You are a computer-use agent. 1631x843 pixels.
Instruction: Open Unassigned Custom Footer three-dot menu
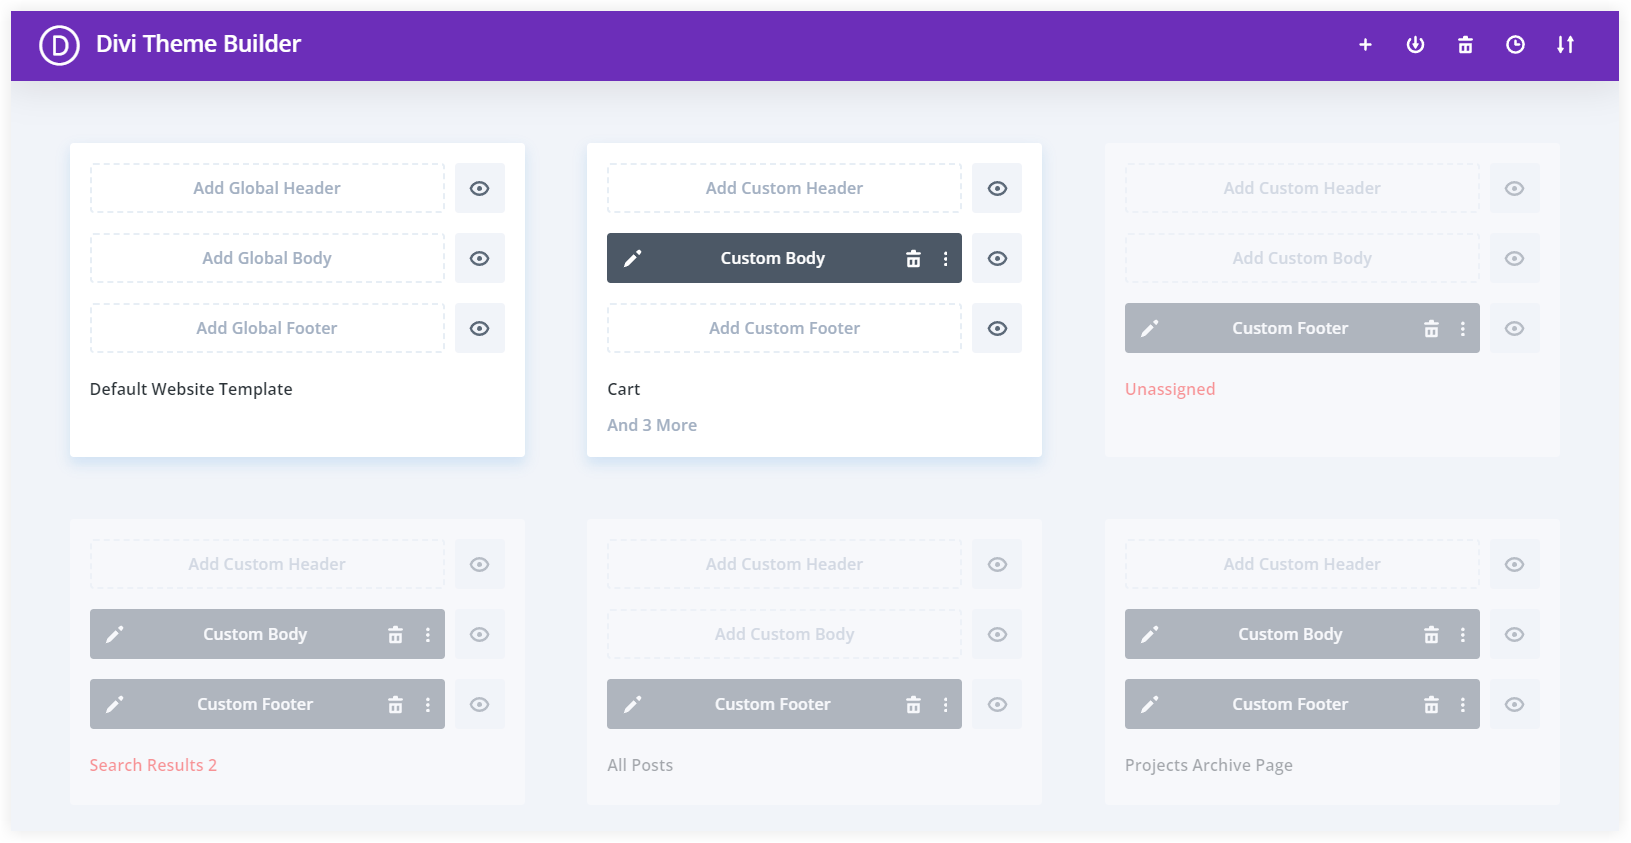[1463, 329]
